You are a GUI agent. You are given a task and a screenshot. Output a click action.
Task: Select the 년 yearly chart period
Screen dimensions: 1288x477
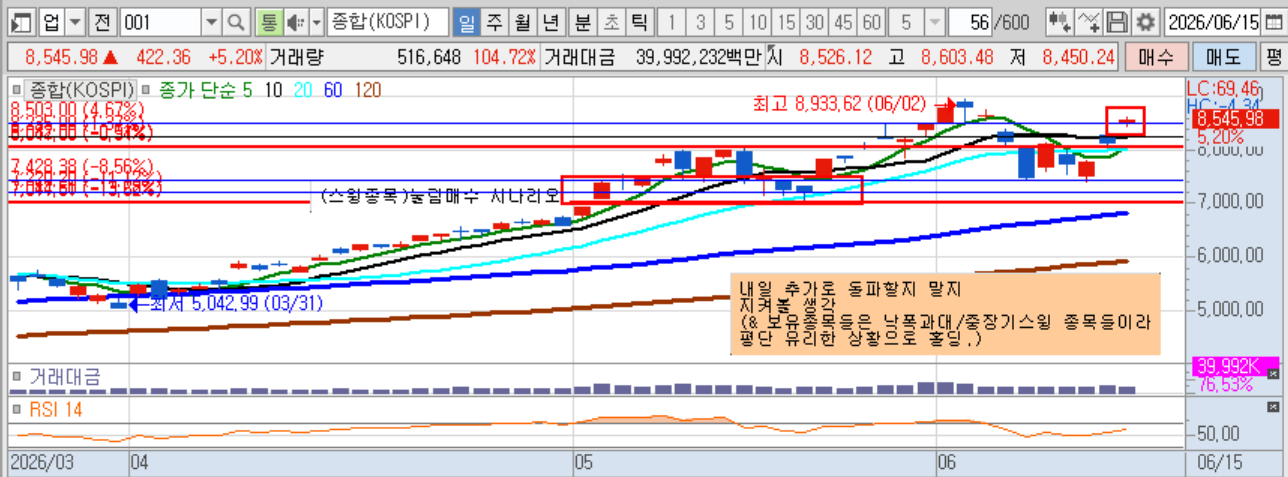point(549,21)
